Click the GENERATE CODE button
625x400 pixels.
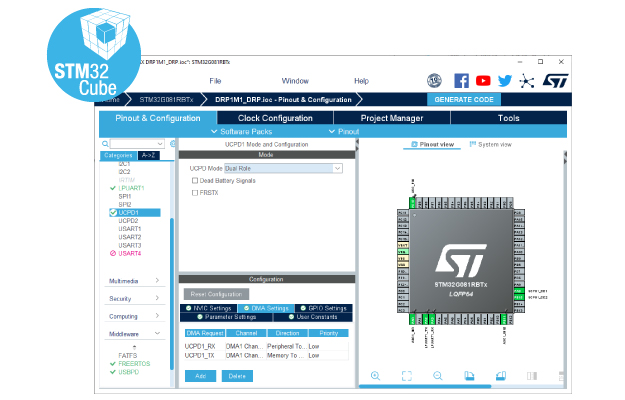464,100
